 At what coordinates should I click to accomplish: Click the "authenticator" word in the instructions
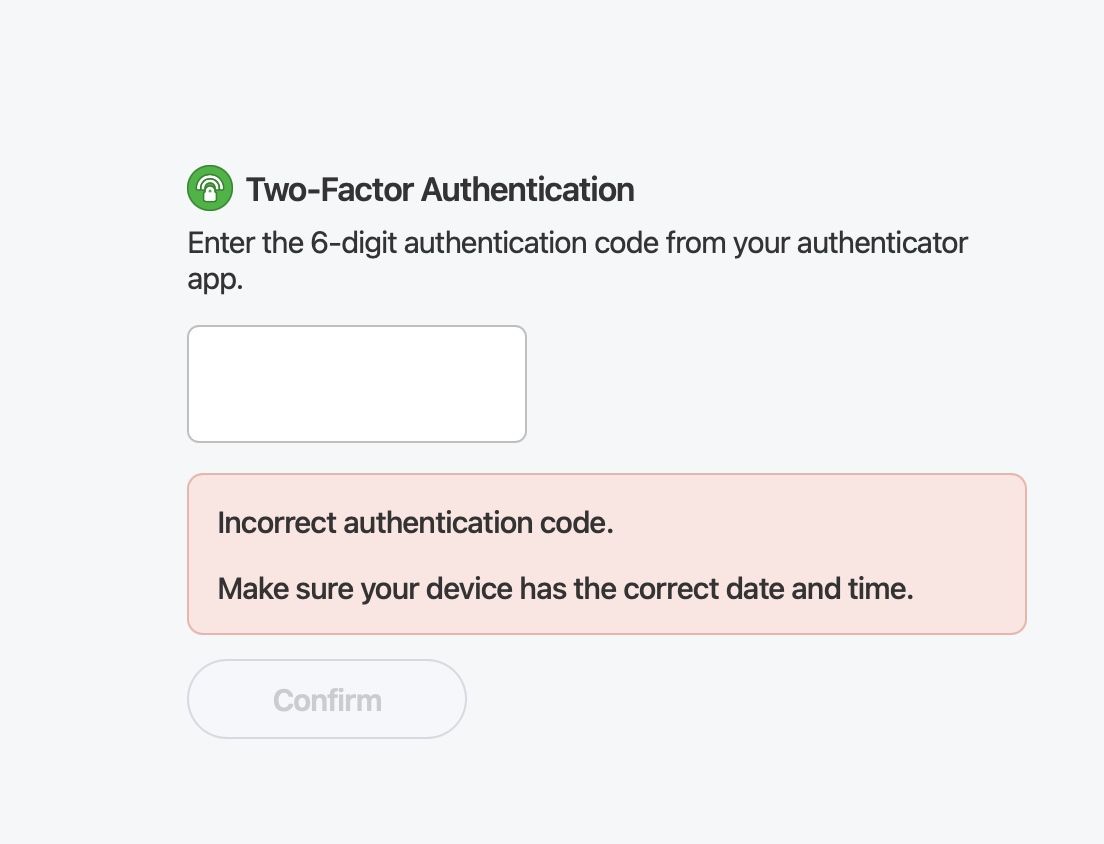point(882,243)
